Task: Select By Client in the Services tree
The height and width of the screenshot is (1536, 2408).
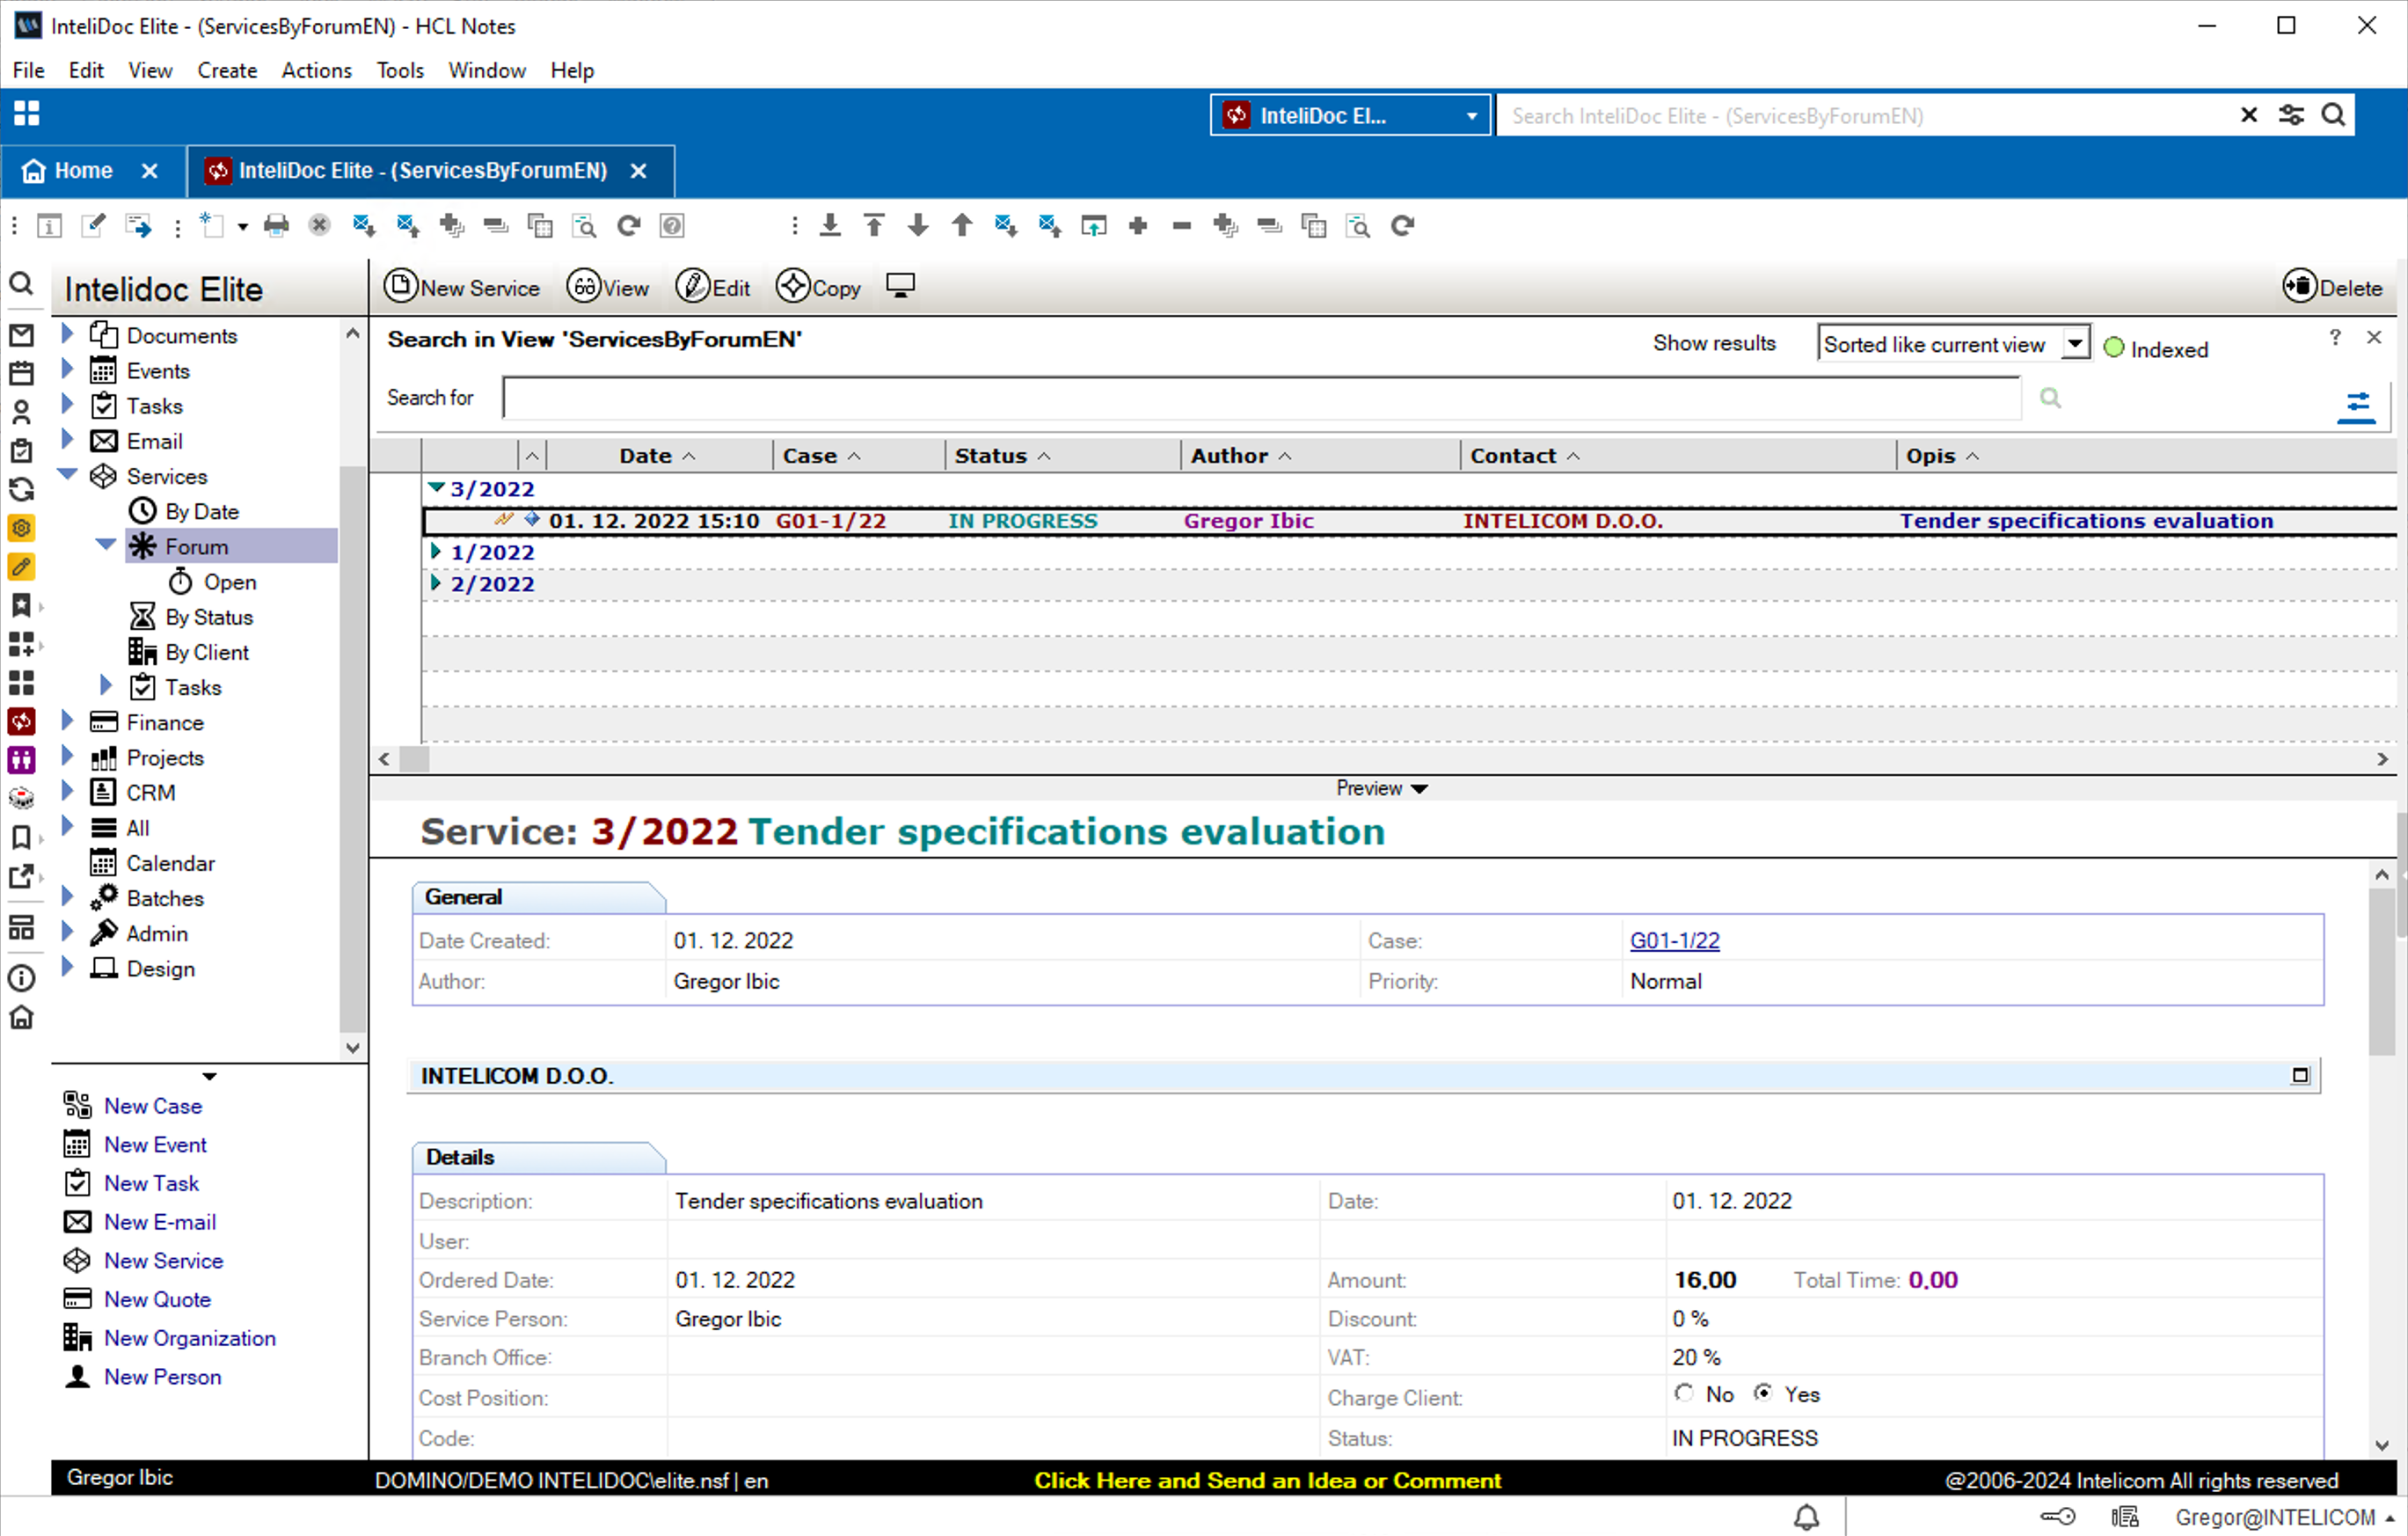Action: (x=206, y=652)
